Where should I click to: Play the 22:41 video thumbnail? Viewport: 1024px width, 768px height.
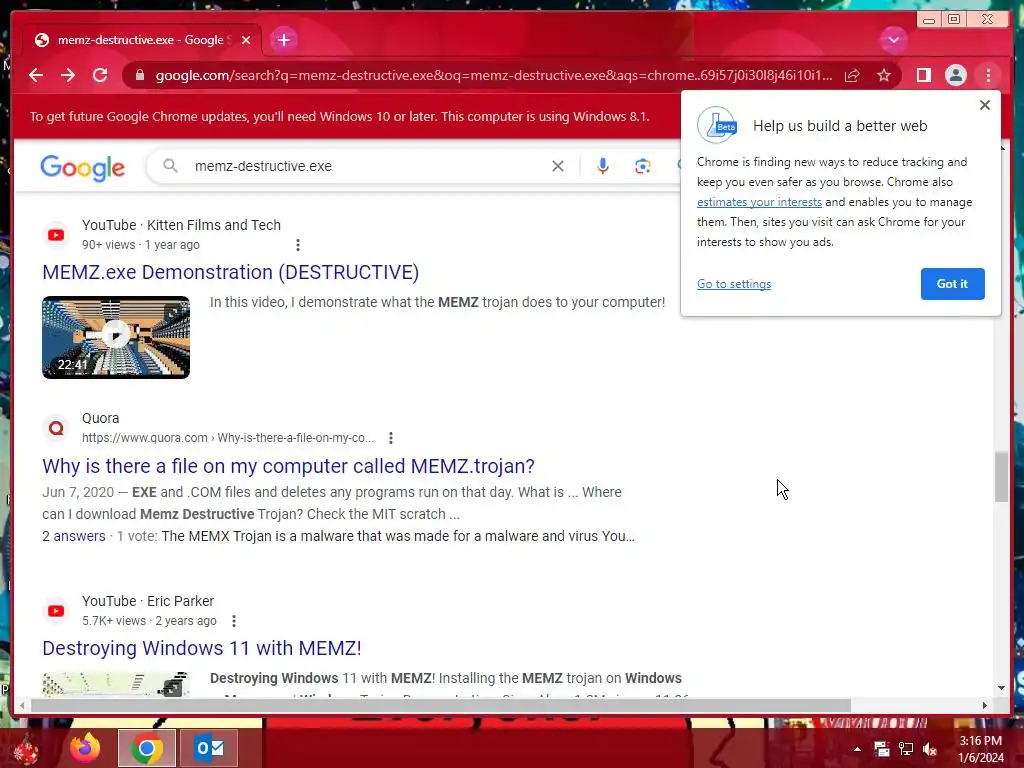pyautogui.click(x=116, y=337)
